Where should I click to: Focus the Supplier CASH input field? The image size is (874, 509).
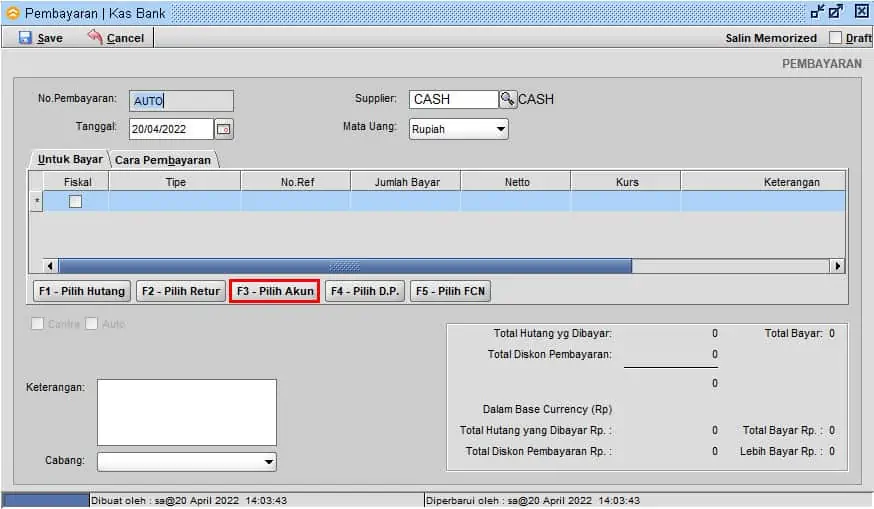click(x=453, y=99)
